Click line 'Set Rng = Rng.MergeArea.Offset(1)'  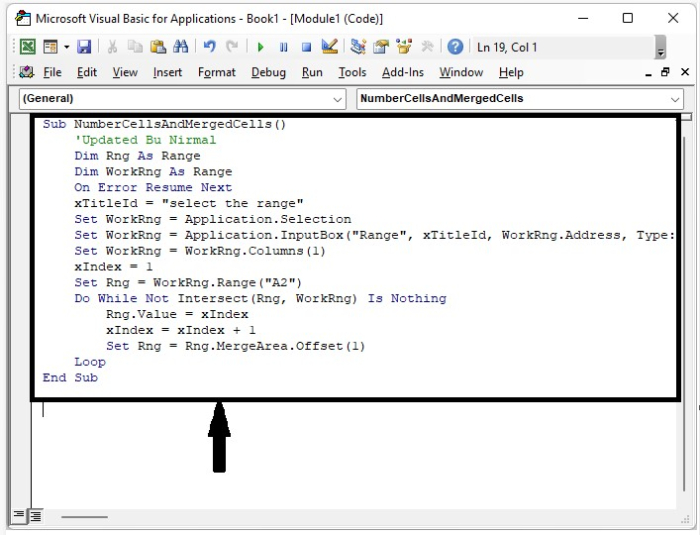point(235,346)
